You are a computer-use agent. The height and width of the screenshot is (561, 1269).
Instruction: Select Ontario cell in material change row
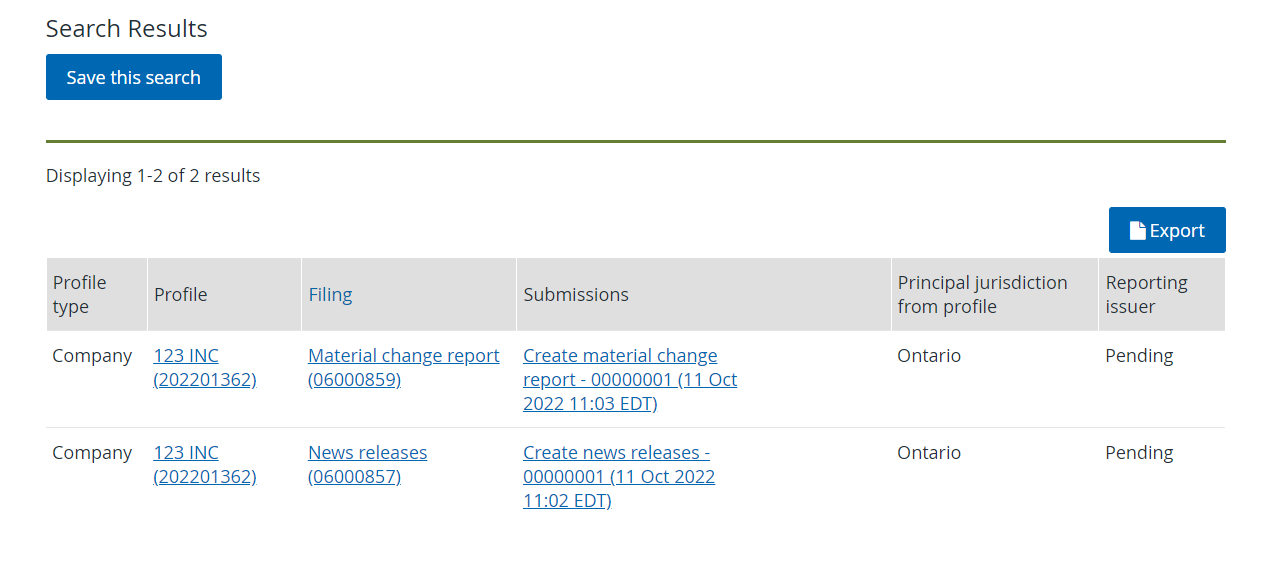pos(929,355)
